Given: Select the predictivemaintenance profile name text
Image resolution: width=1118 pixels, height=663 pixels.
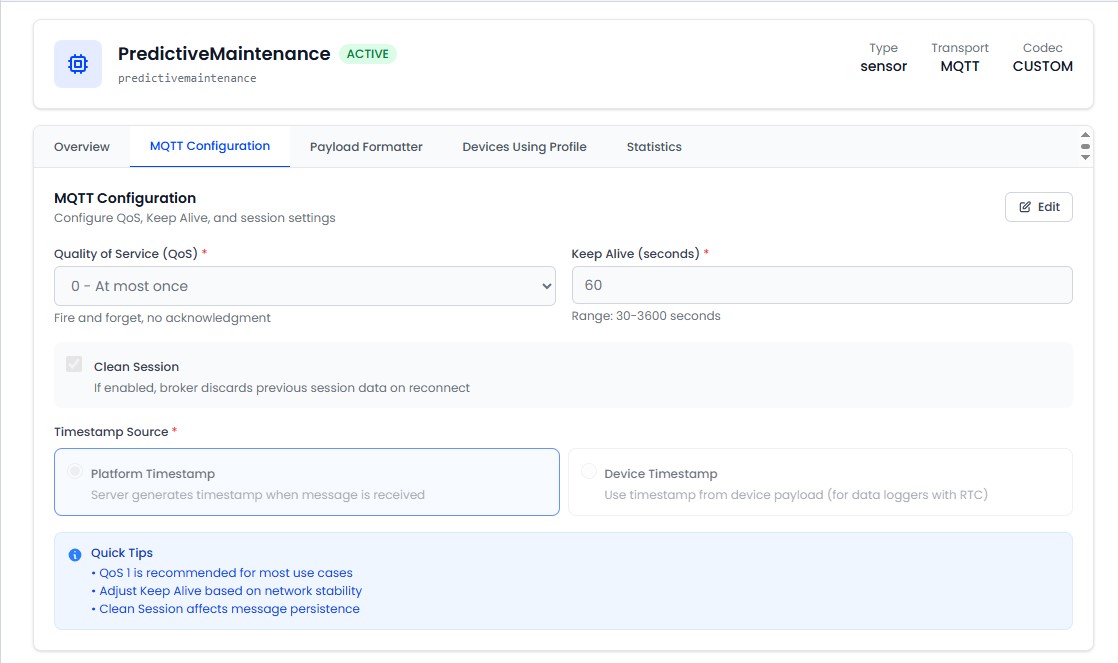Looking at the screenshot, I should pyautogui.click(x=186, y=76).
